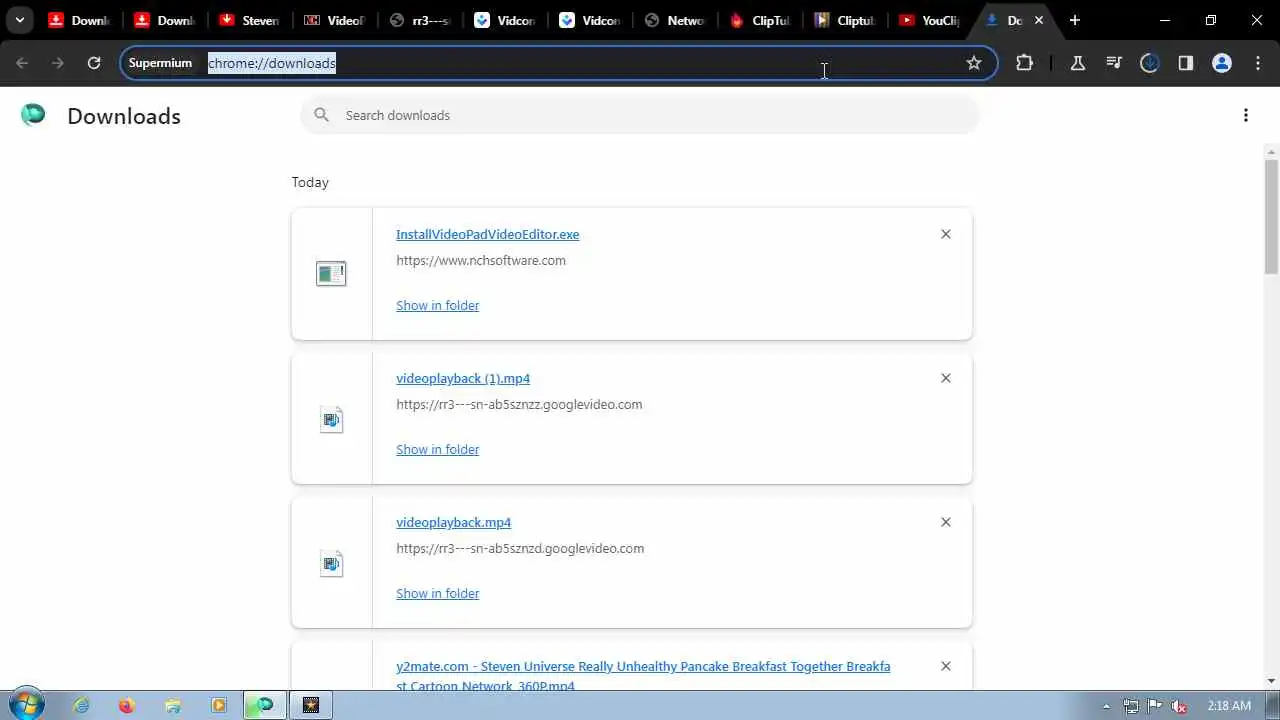
Task: Remove videoplayback.mp4 from list
Action: tap(946, 522)
